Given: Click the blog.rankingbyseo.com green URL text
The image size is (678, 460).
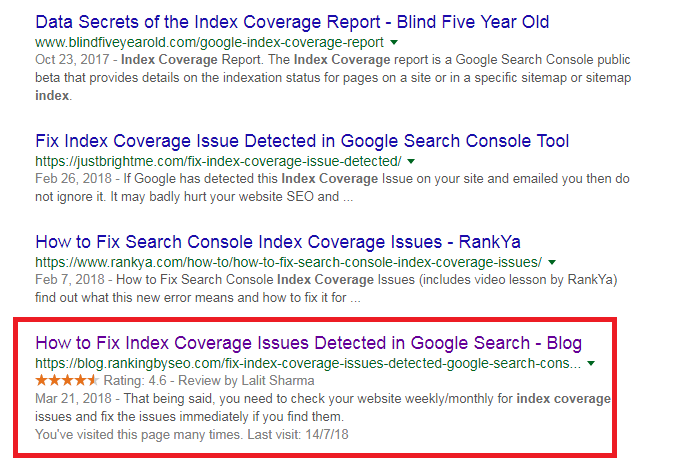Looking at the screenshot, I should pyautogui.click(x=308, y=363).
